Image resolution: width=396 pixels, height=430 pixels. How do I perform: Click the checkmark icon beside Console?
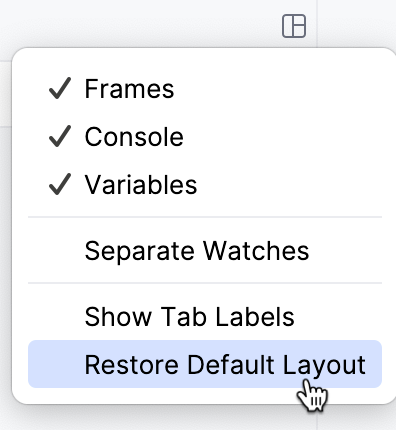point(60,136)
